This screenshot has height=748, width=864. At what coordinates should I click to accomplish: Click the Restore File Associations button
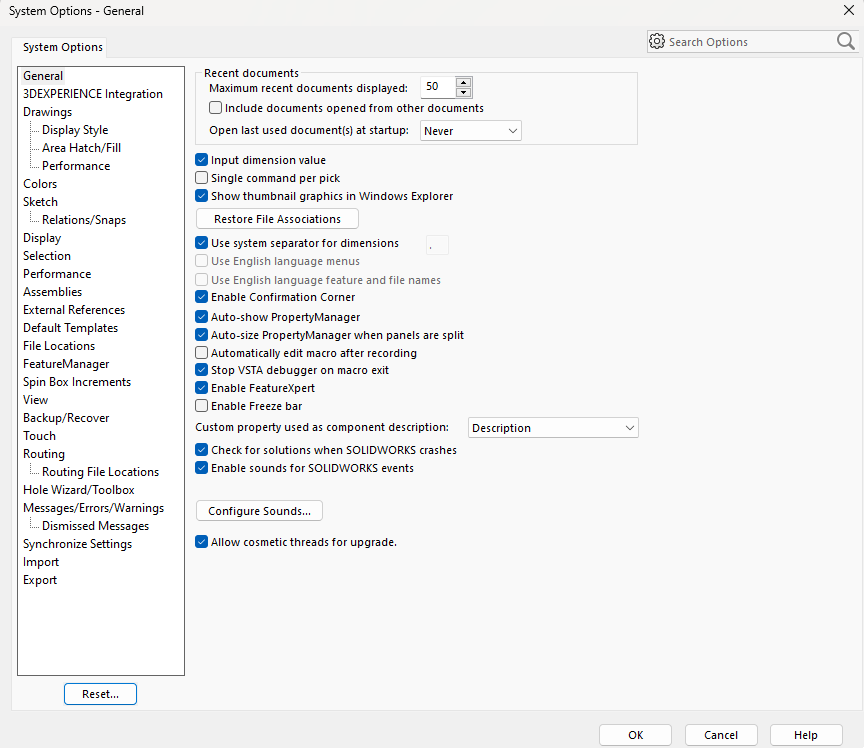coord(277,219)
